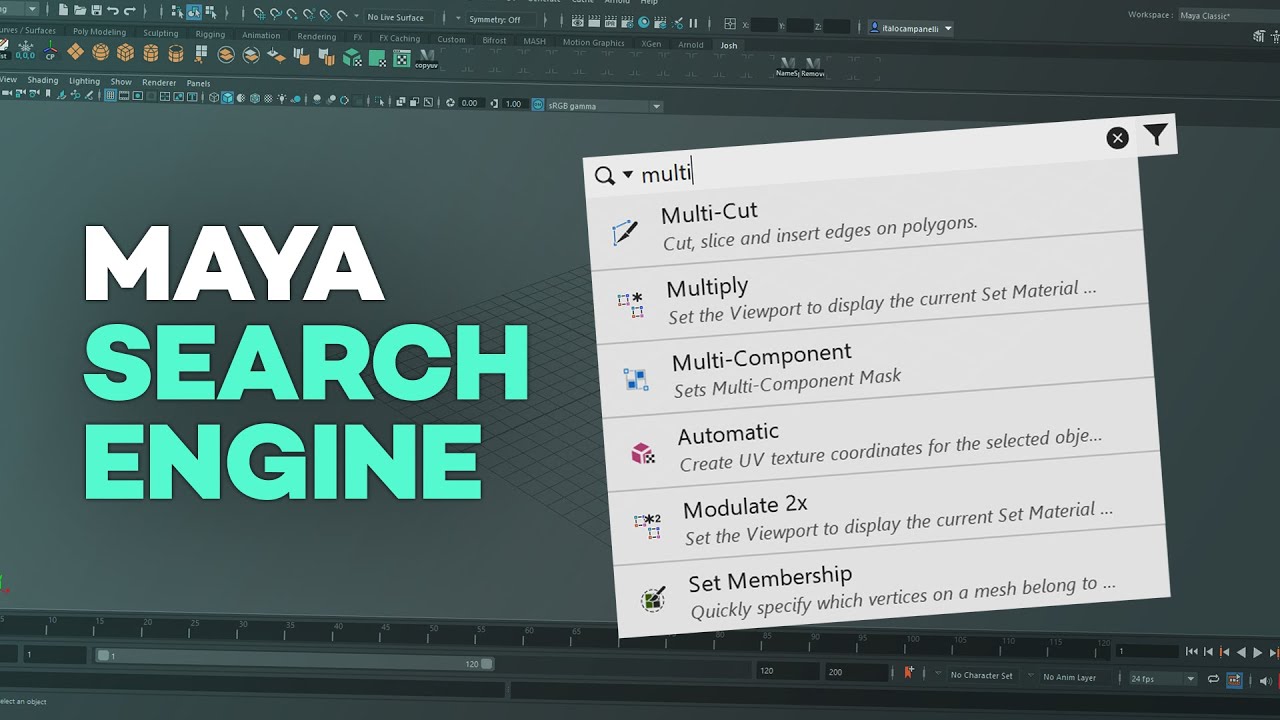Start IPR render icon

(x=611, y=21)
